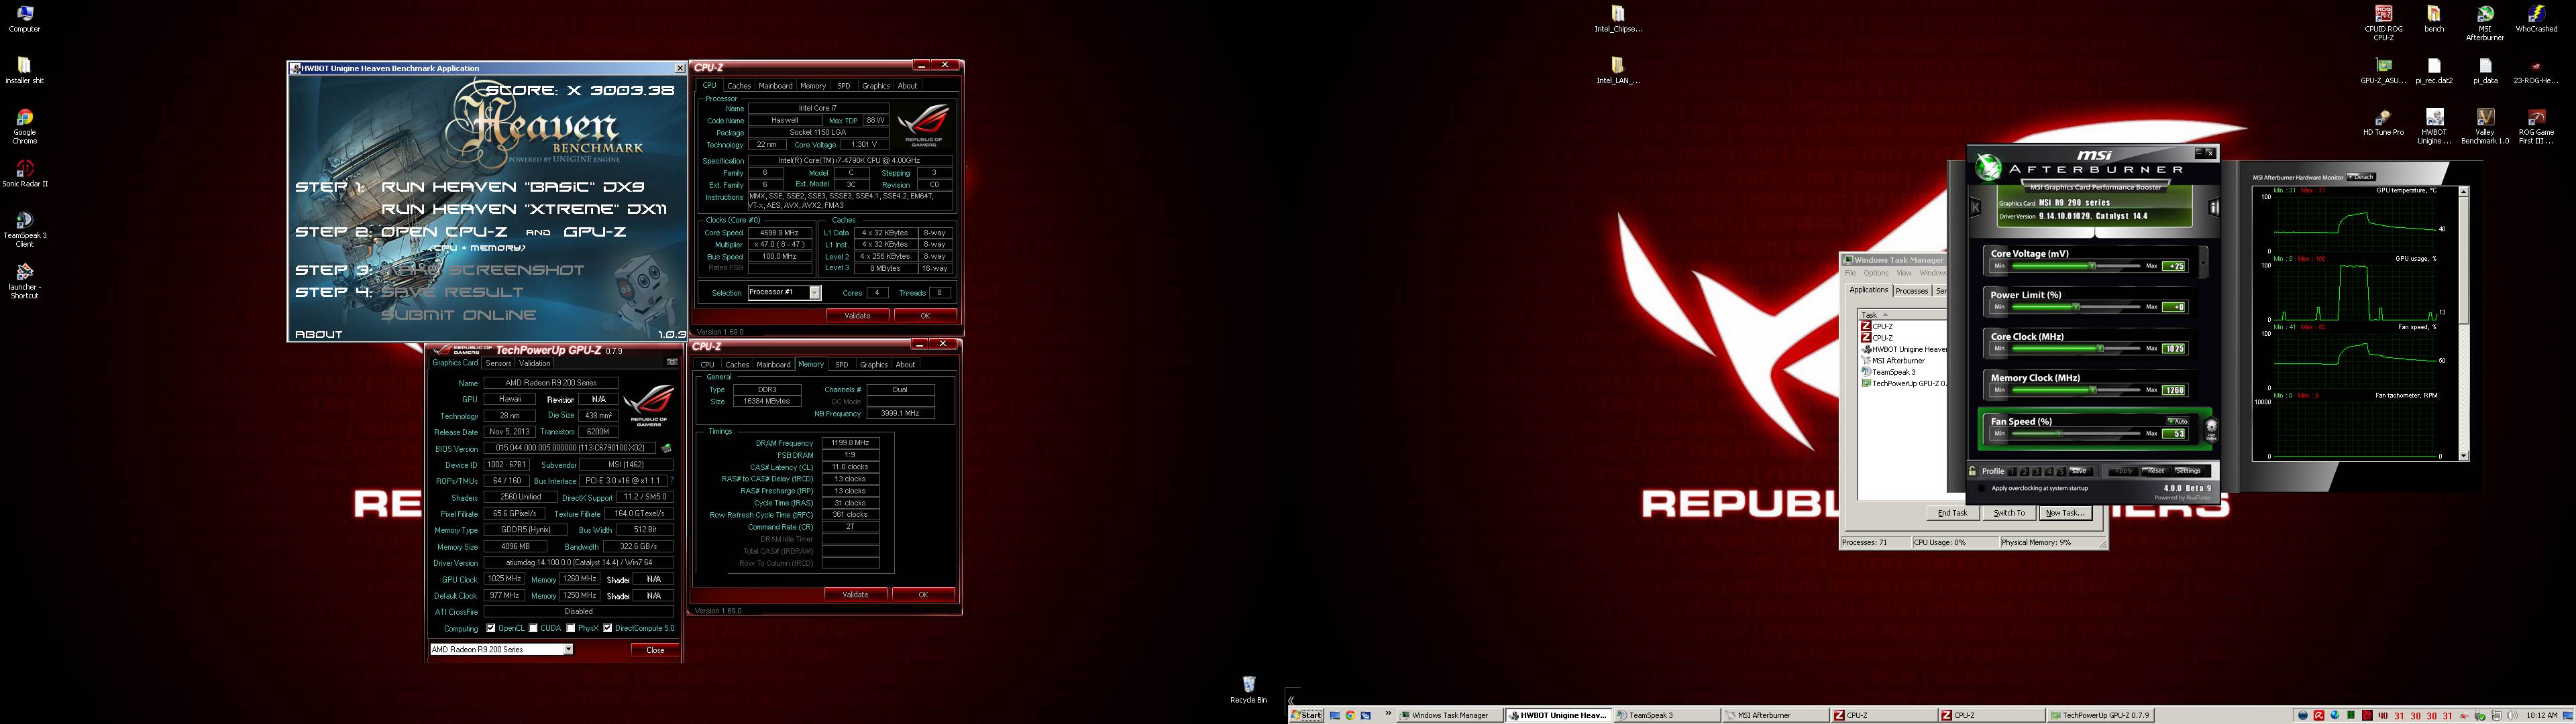Screen dimensions: 2576x724
Task: Open Options menu in Task Manager
Action: (x=1876, y=273)
